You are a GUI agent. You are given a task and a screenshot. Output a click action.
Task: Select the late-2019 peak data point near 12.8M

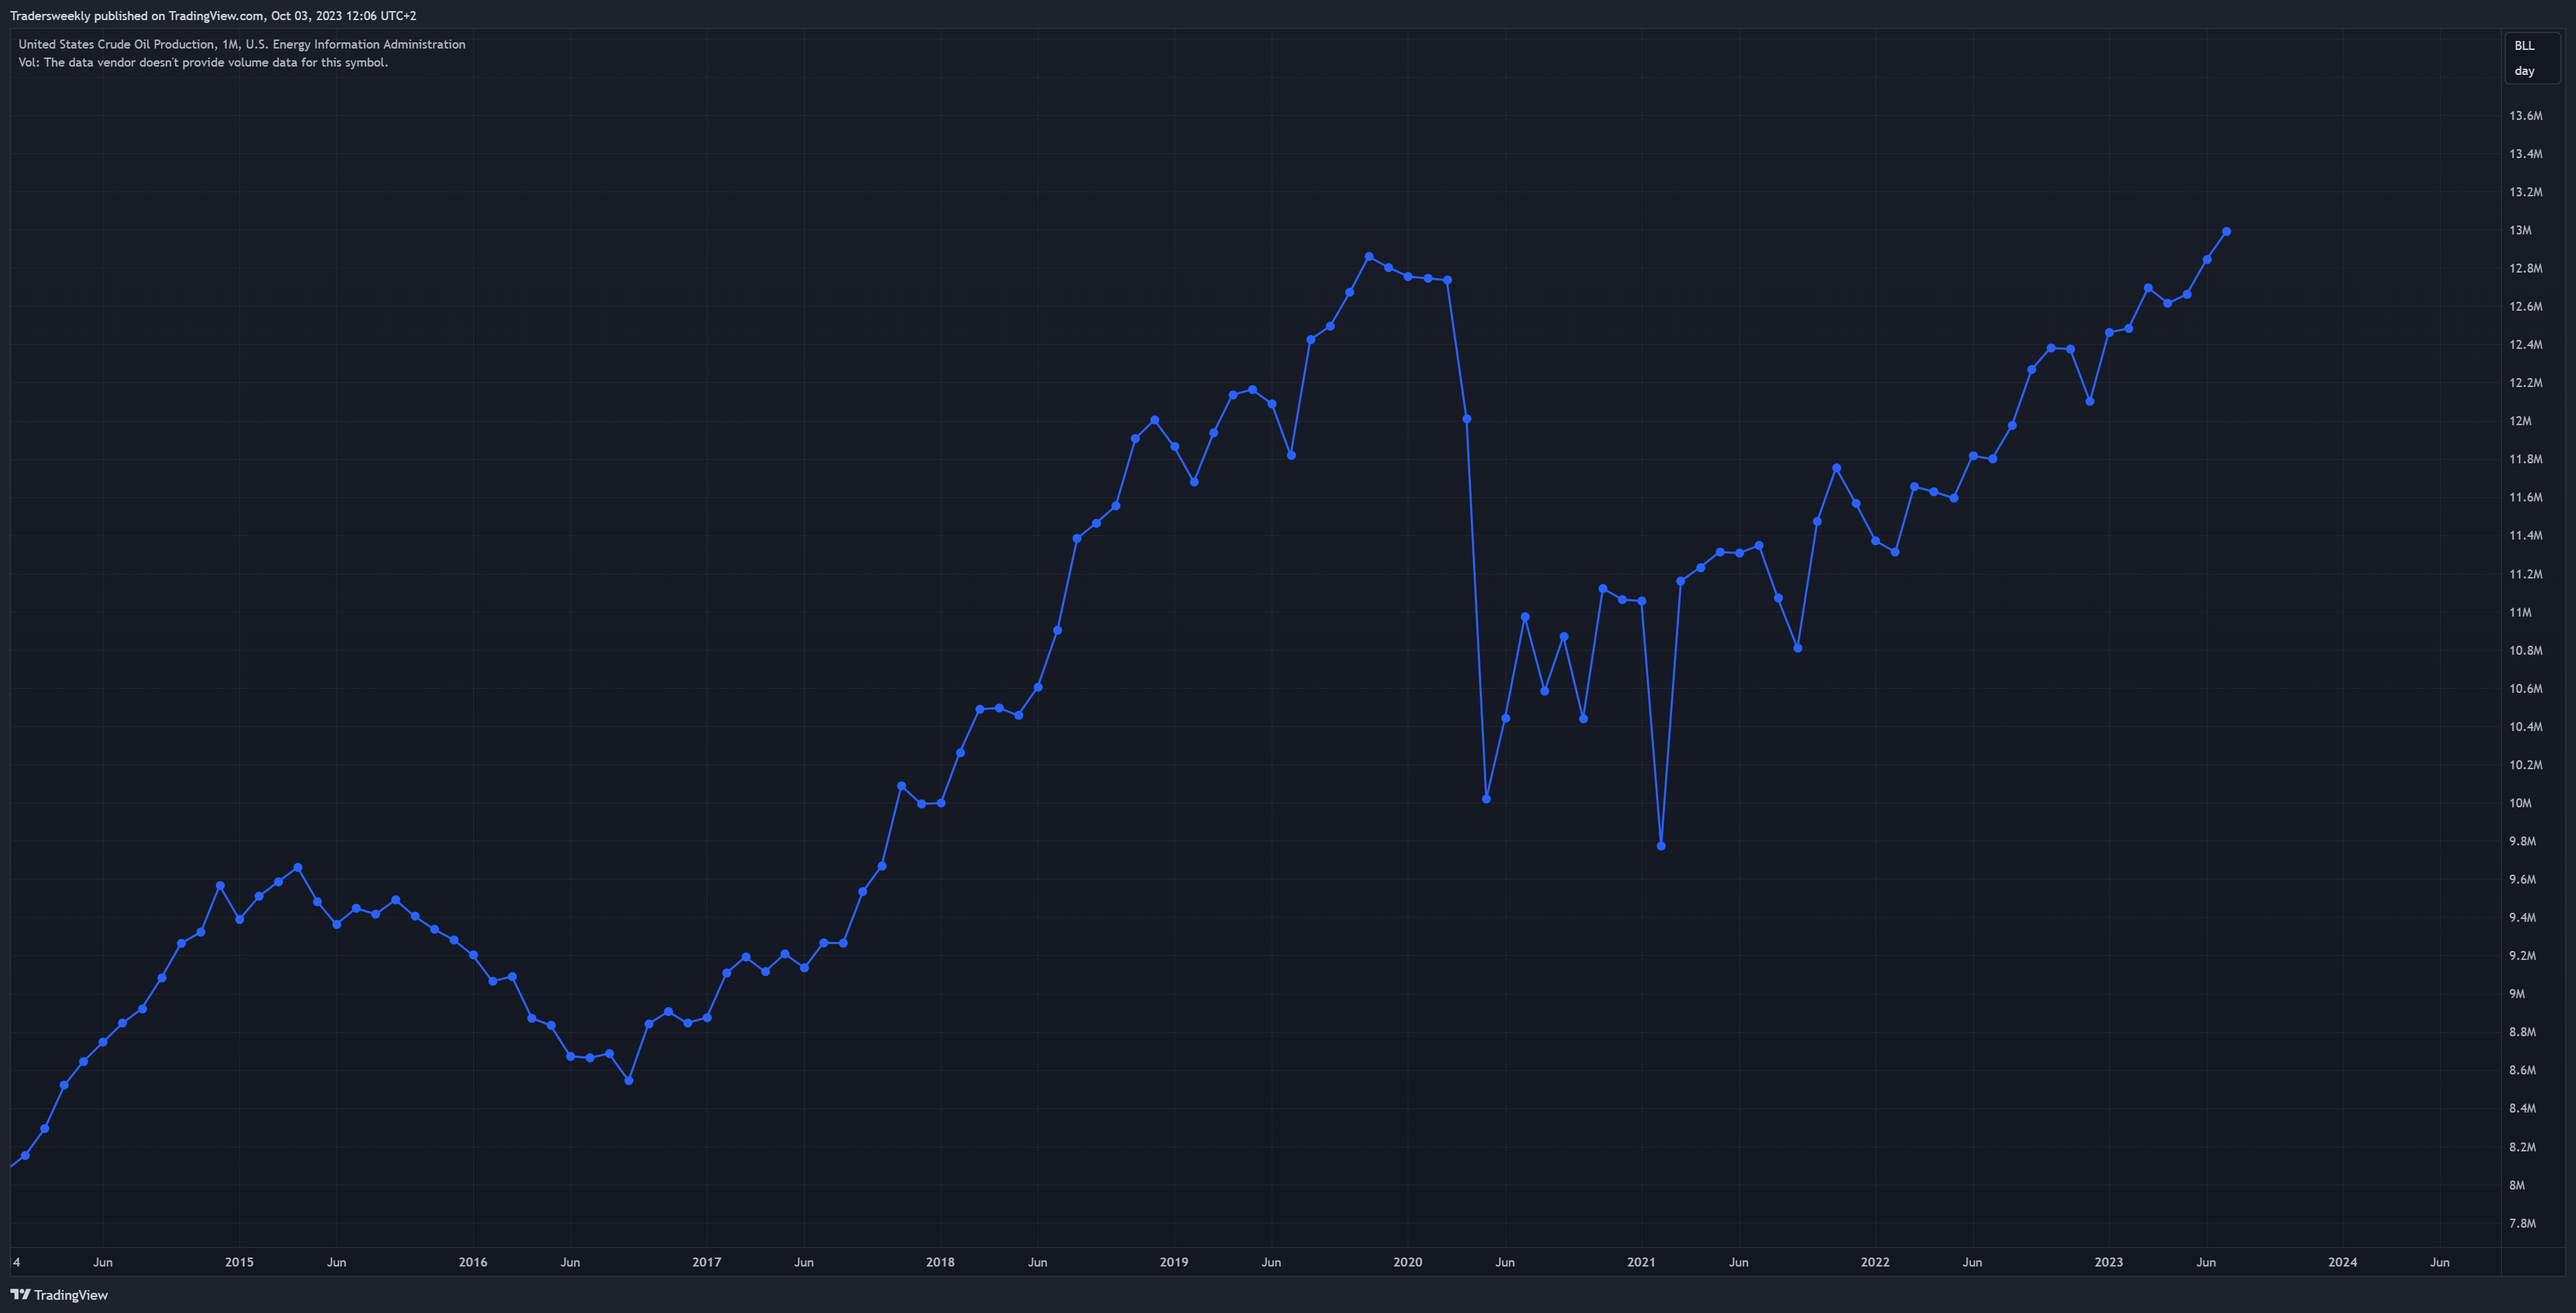click(x=1369, y=257)
